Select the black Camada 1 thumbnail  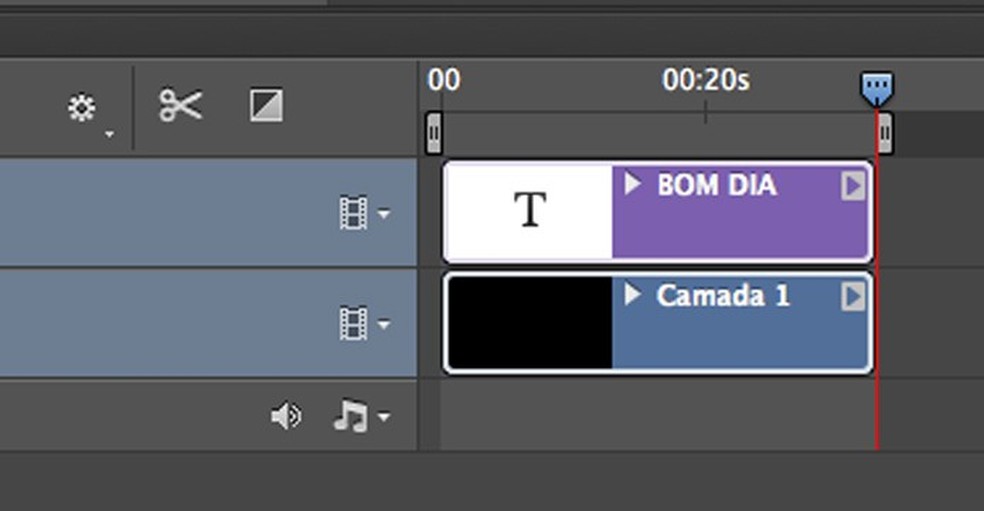pyautogui.click(x=529, y=324)
